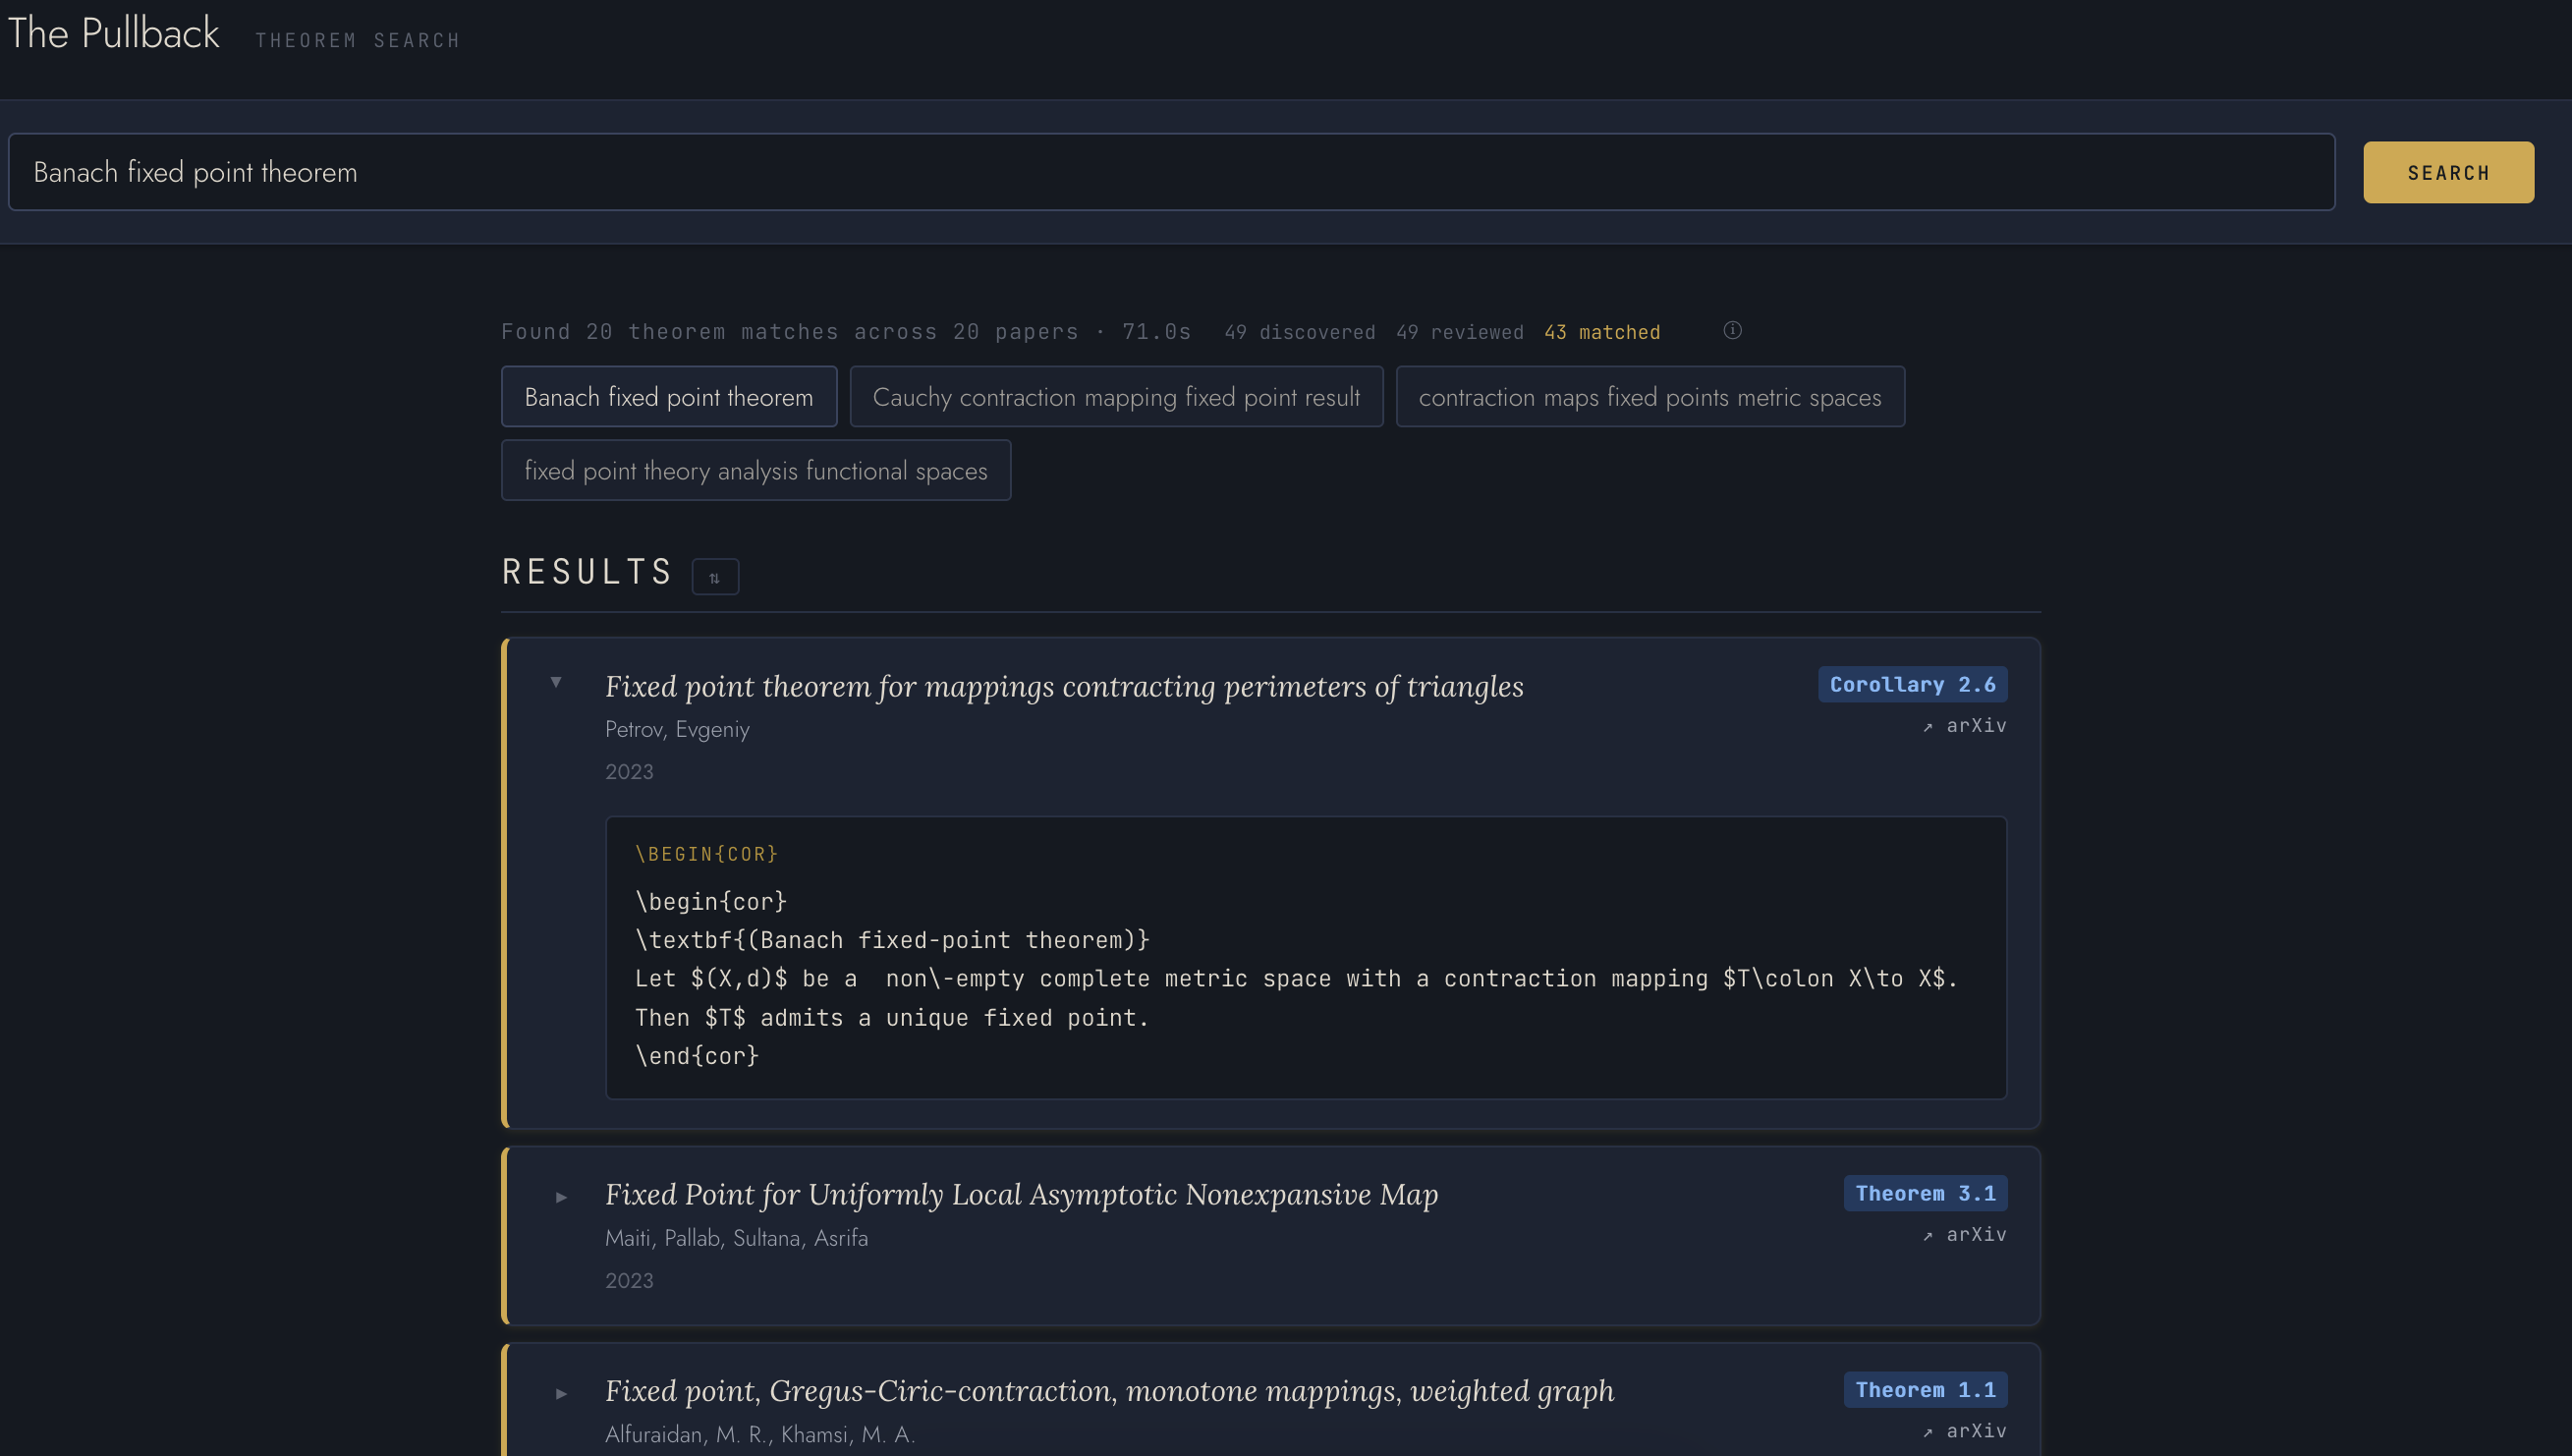Click the Theorem 3.1 badge
The image size is (2572, 1456).
coord(1925,1194)
